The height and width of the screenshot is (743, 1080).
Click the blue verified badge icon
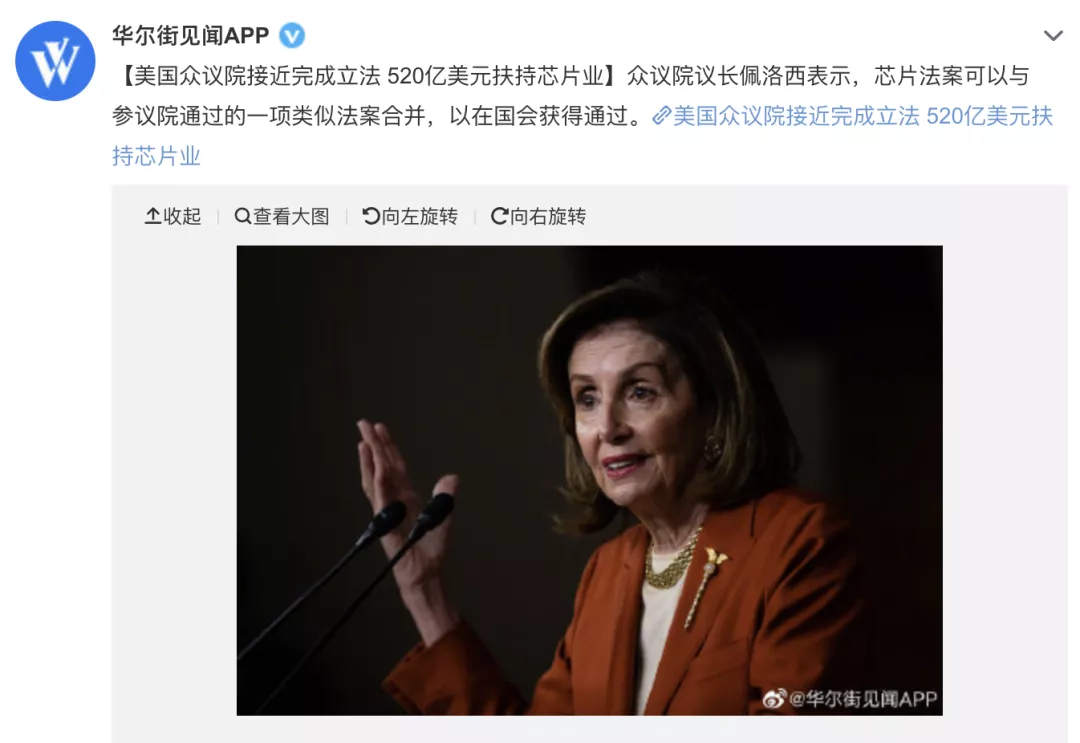click(x=292, y=35)
